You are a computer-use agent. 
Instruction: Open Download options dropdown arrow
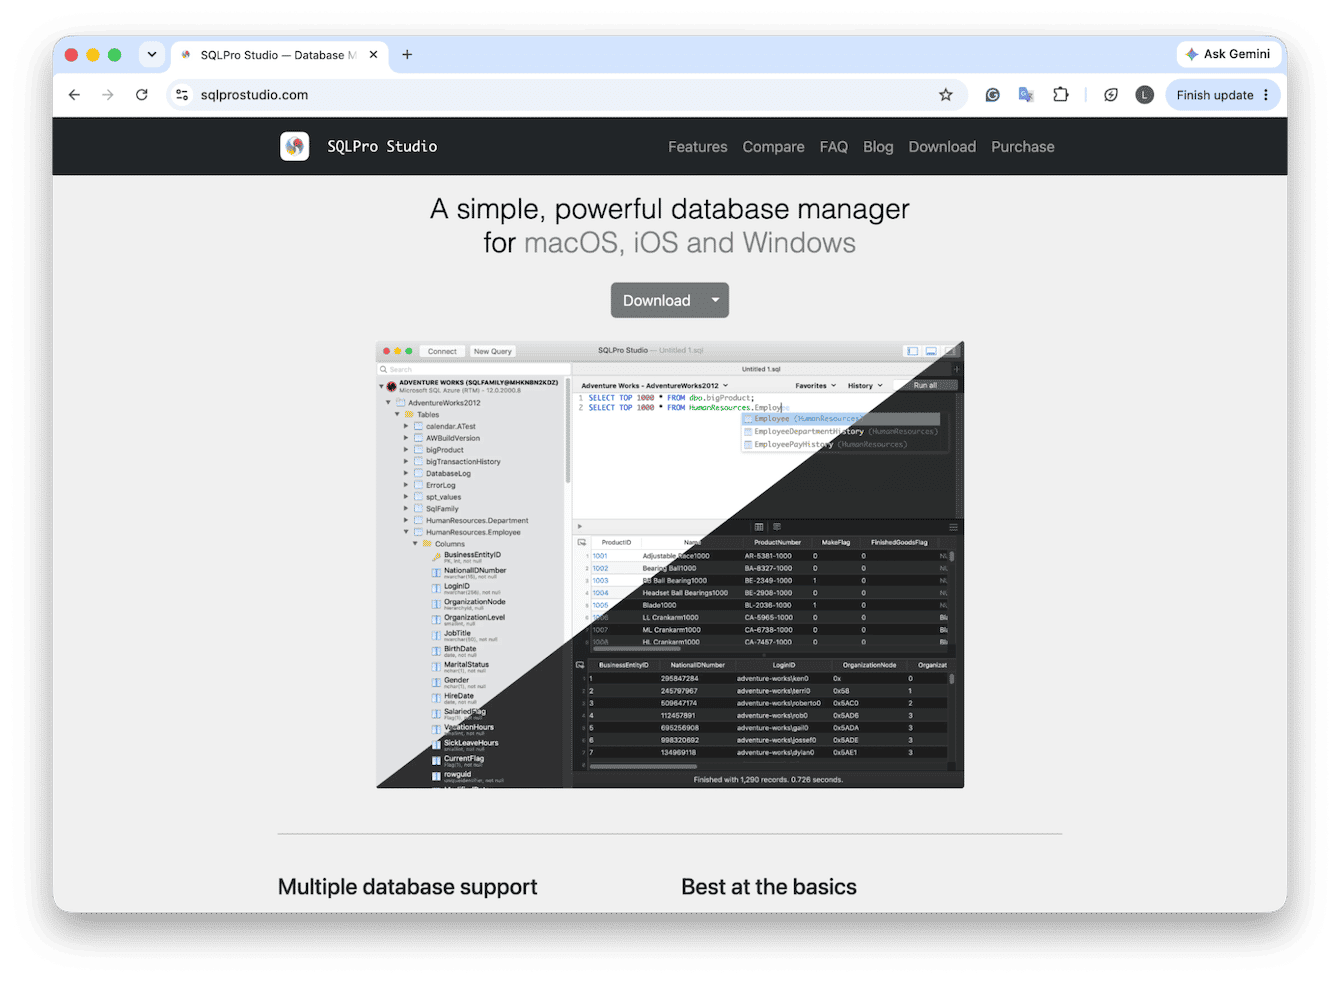click(715, 300)
